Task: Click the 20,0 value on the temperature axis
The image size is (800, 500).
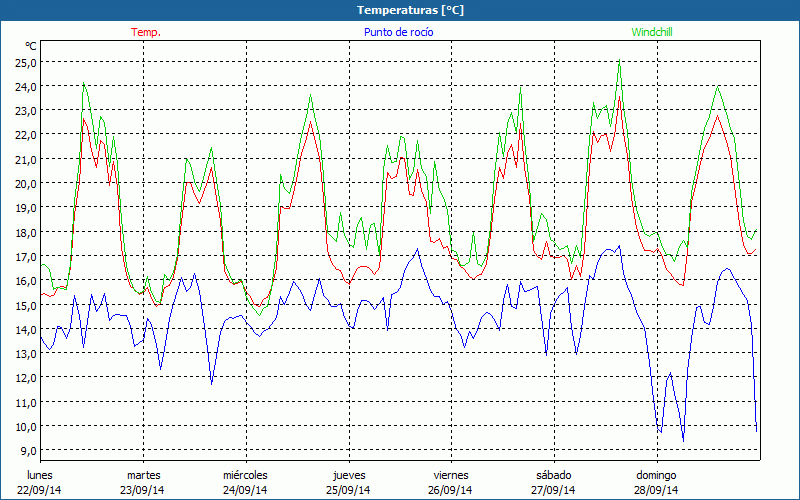Action: pyautogui.click(x=25, y=183)
